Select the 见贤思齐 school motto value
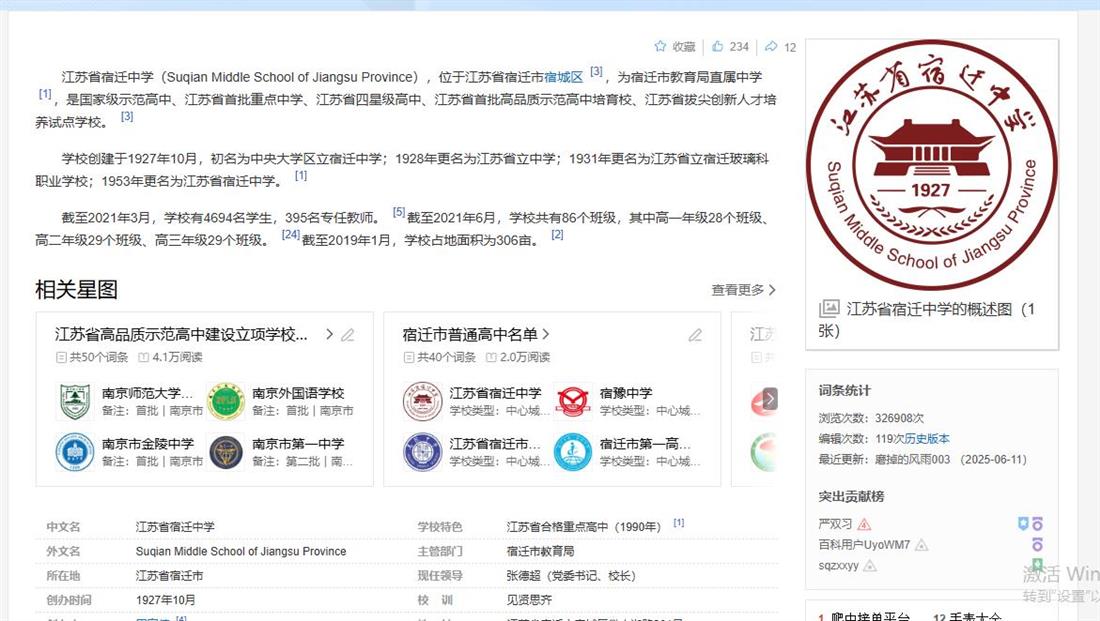Screen dimensions: 1100x621 click(x=529, y=601)
